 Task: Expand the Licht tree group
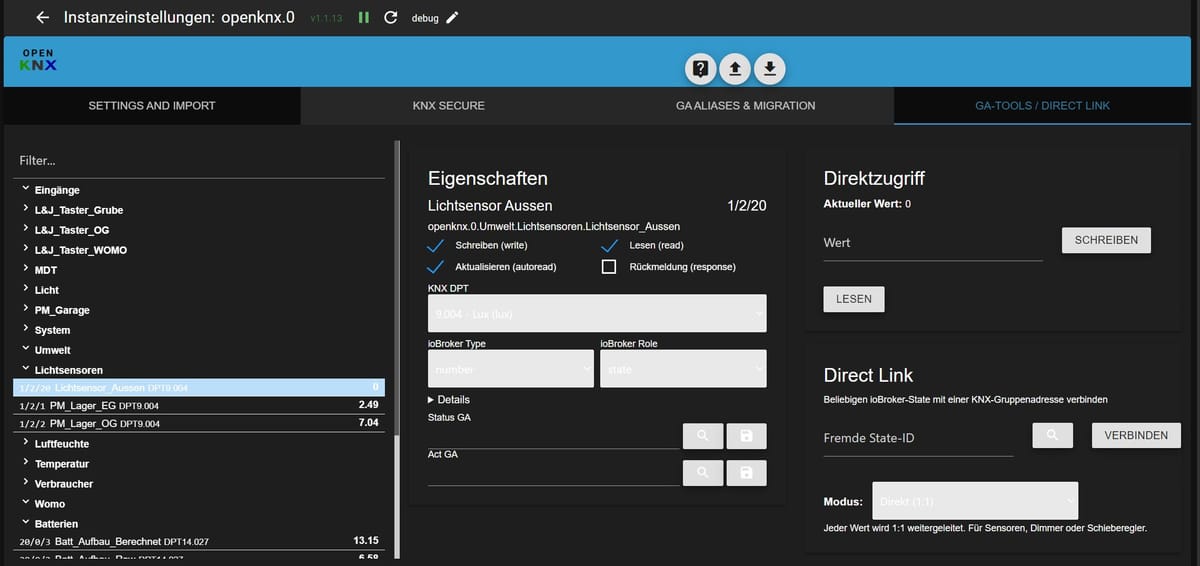pyautogui.click(x=26, y=290)
